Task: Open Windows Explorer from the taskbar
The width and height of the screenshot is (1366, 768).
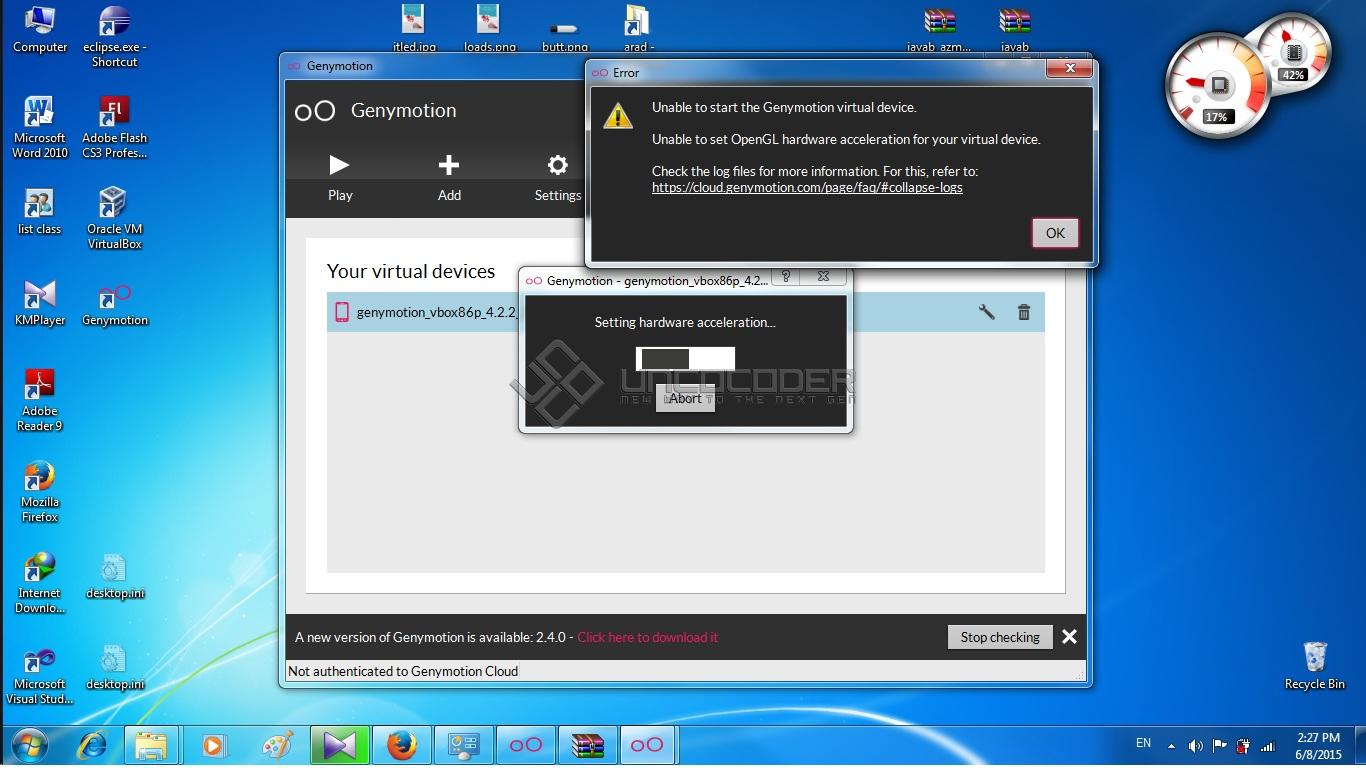Action: click(x=151, y=746)
